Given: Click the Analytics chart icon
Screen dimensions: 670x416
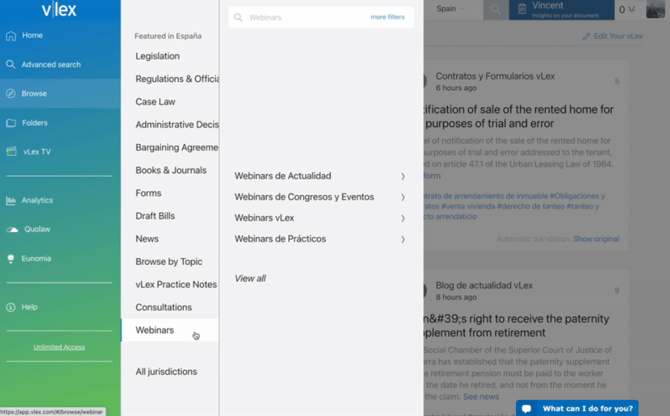Looking at the screenshot, I should pos(11,200).
